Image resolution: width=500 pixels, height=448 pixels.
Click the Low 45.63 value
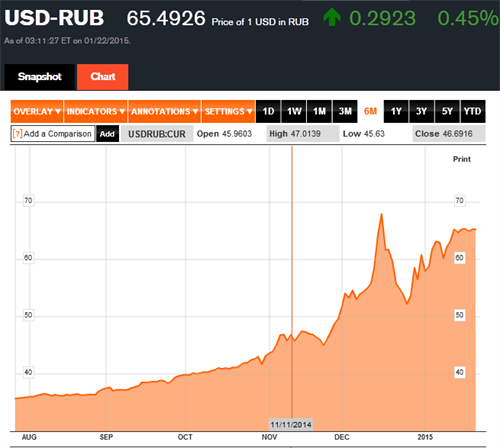point(364,134)
